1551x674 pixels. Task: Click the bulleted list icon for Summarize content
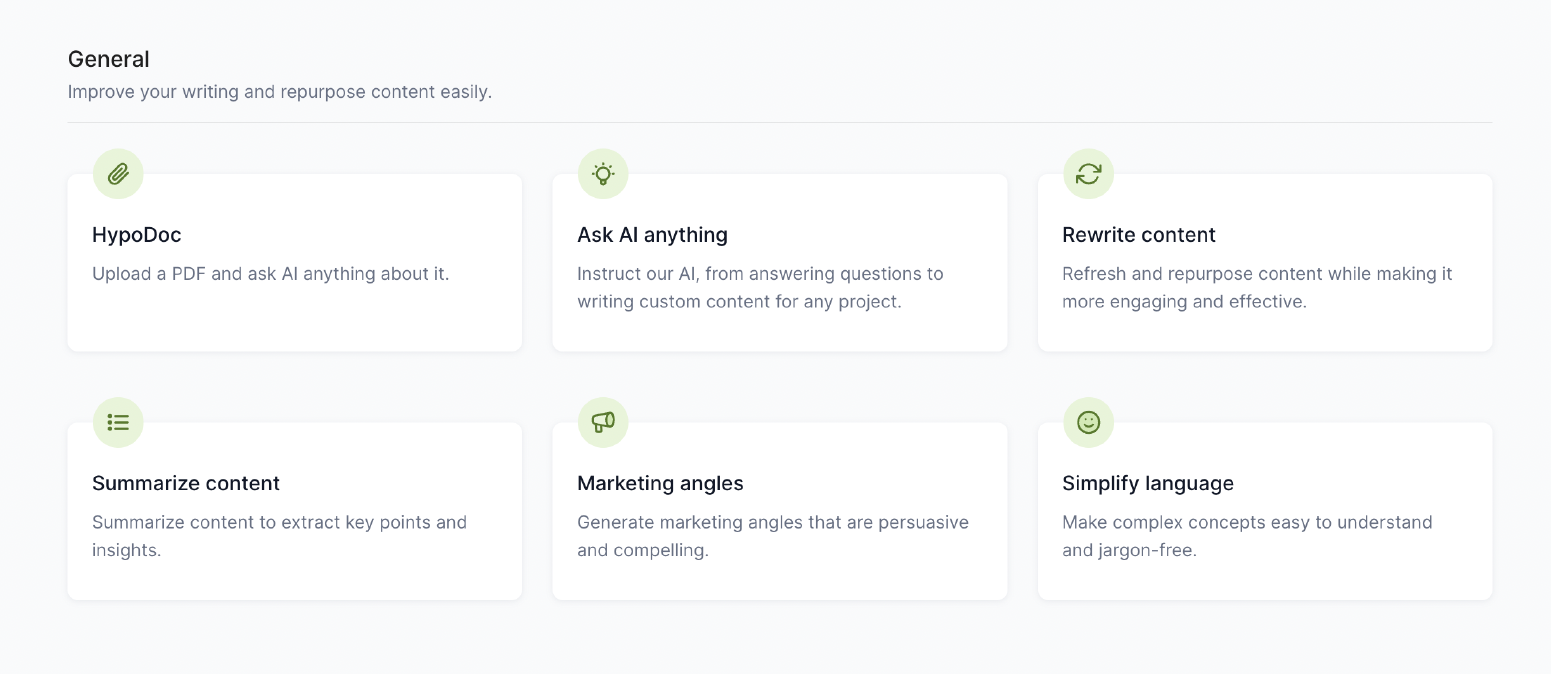pyautogui.click(x=118, y=422)
